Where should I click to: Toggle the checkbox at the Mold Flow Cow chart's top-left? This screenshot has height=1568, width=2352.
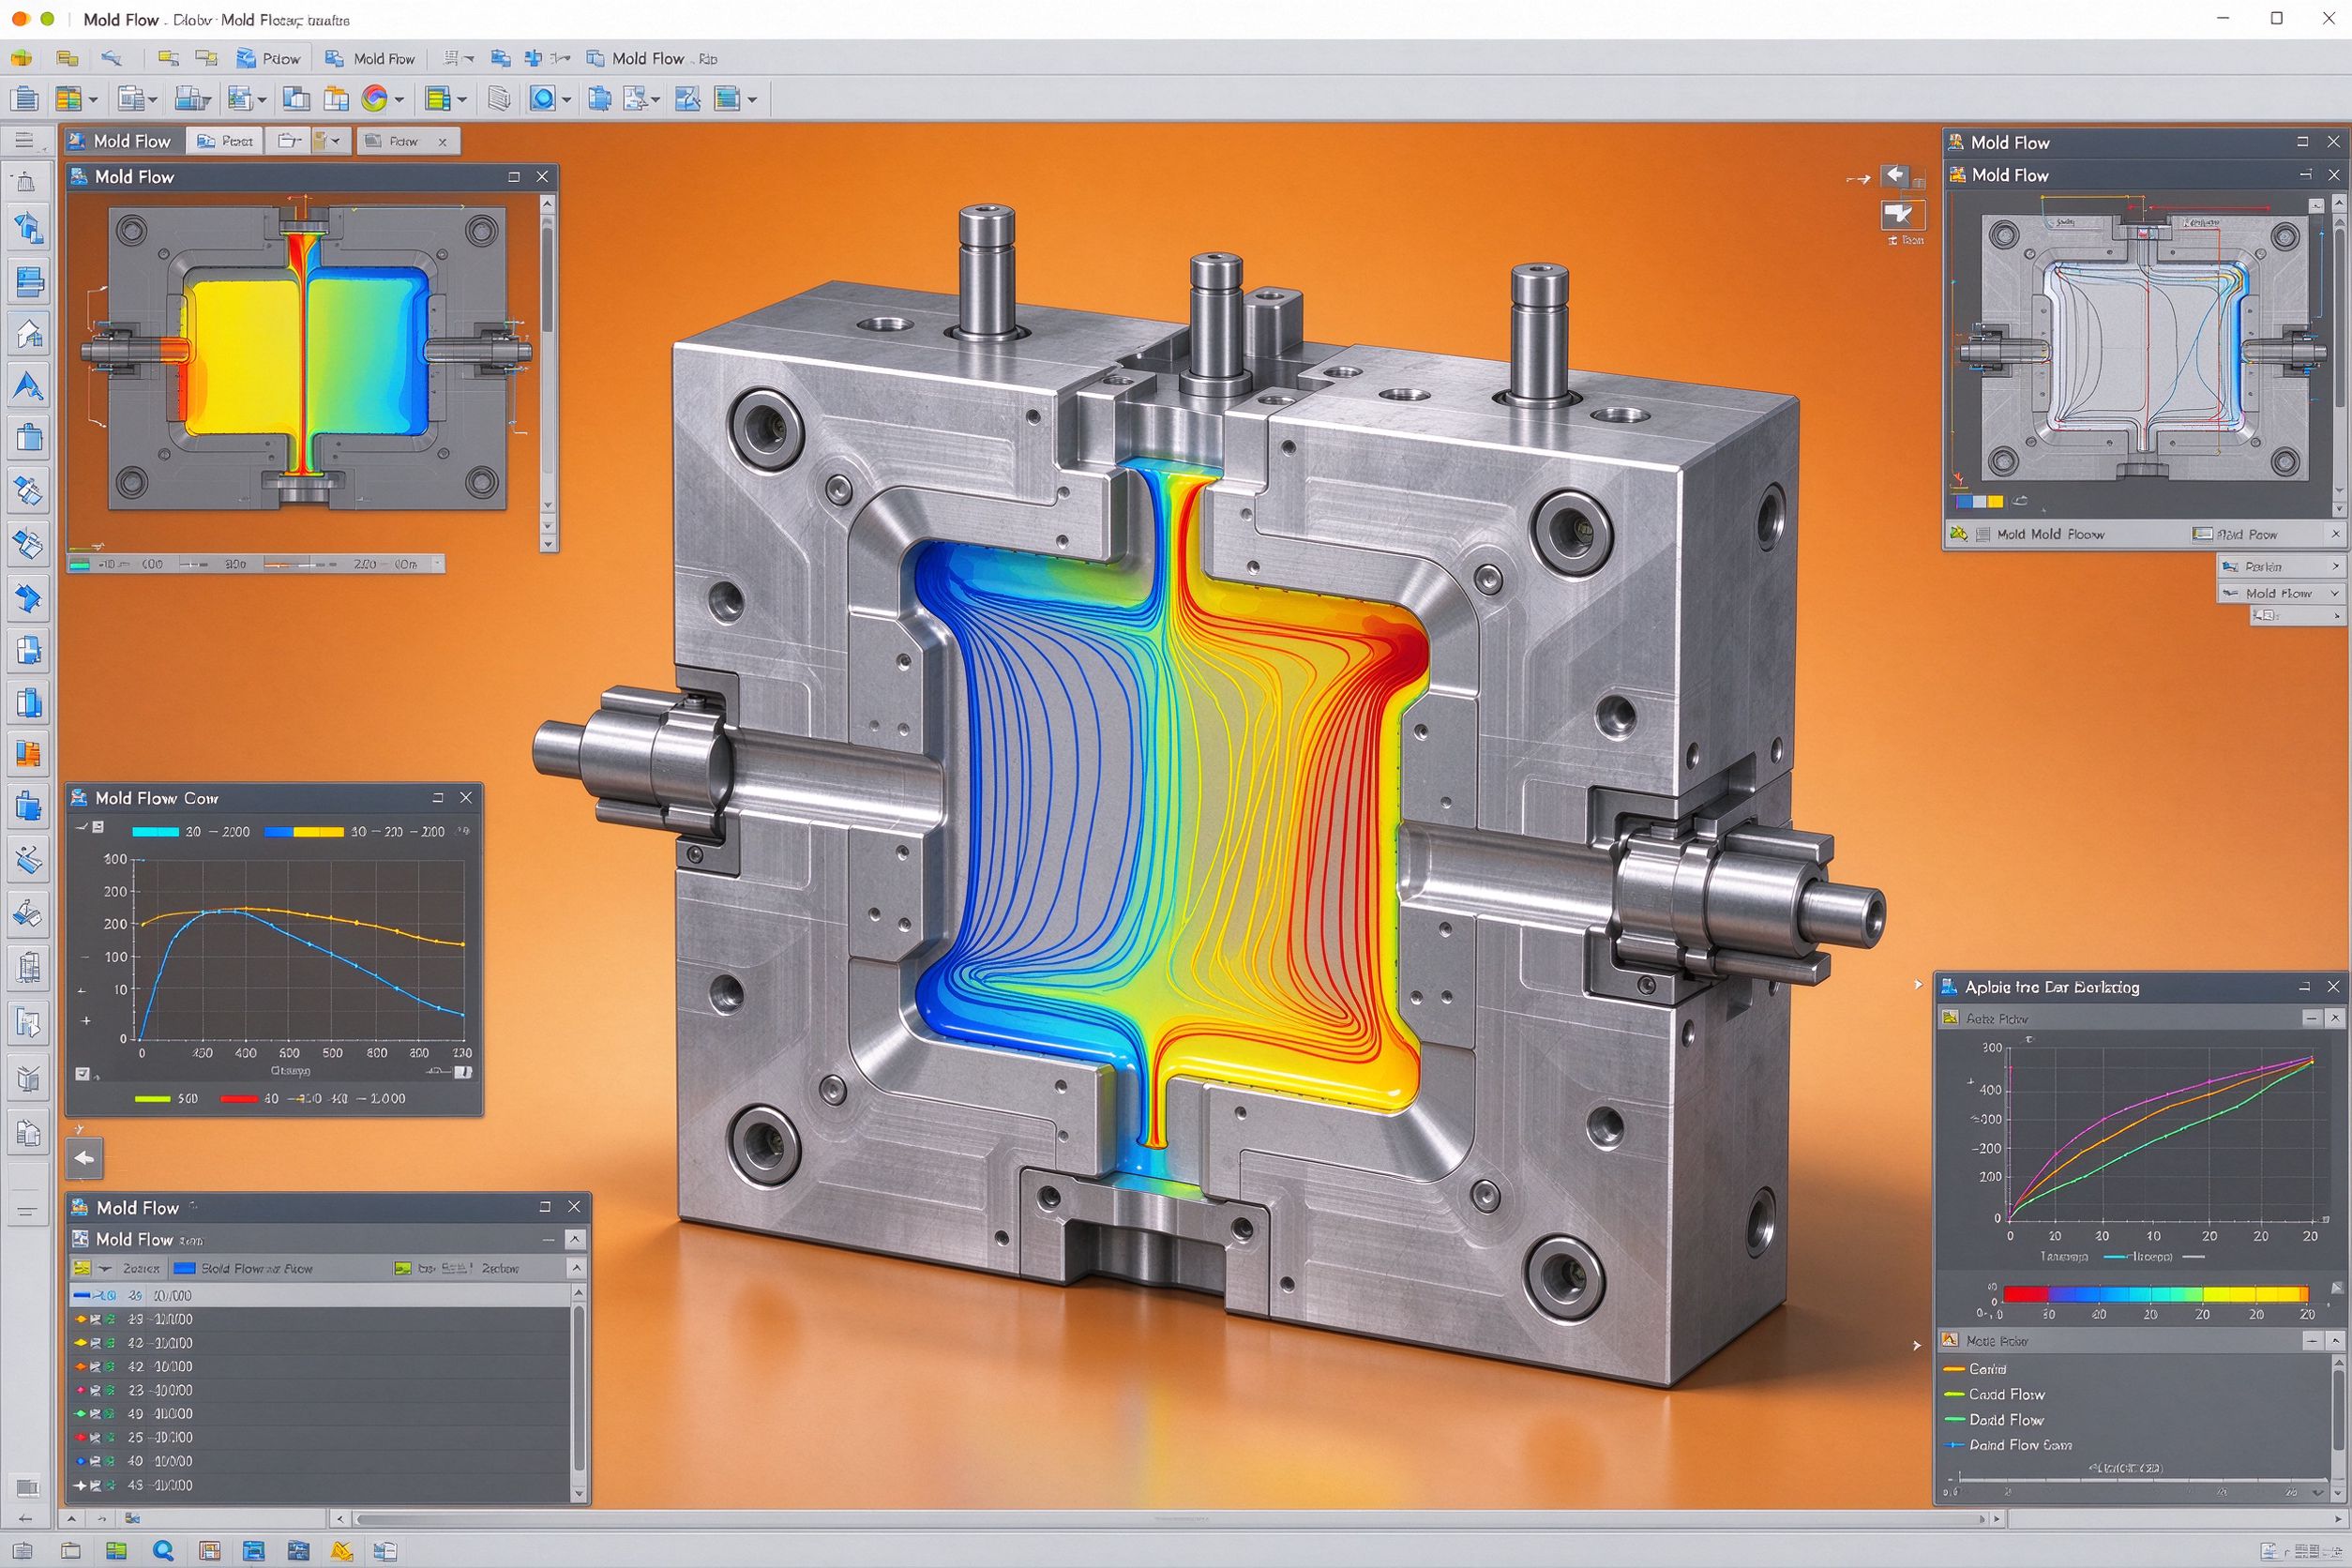tap(98, 827)
